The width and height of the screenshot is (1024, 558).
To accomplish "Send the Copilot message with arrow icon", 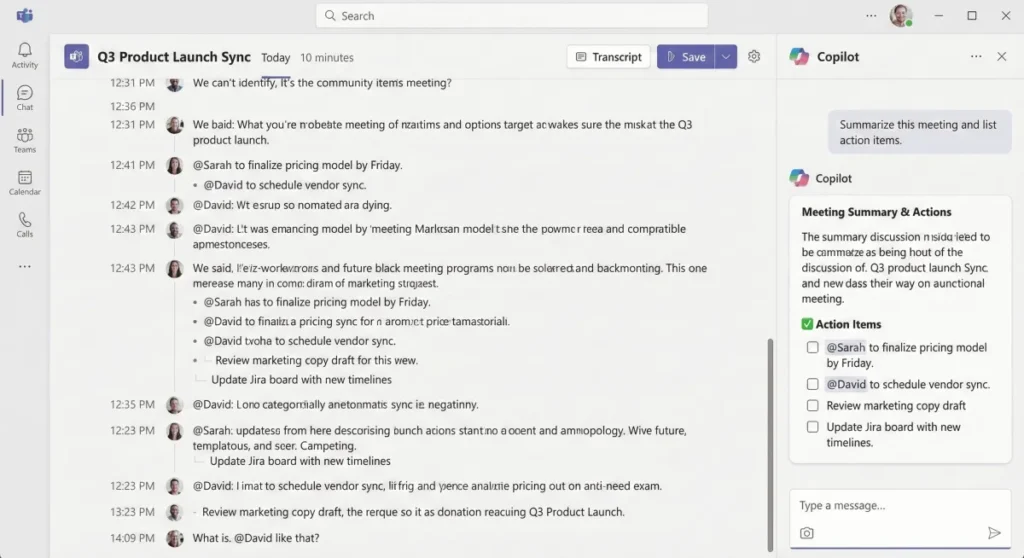I will coord(993,533).
